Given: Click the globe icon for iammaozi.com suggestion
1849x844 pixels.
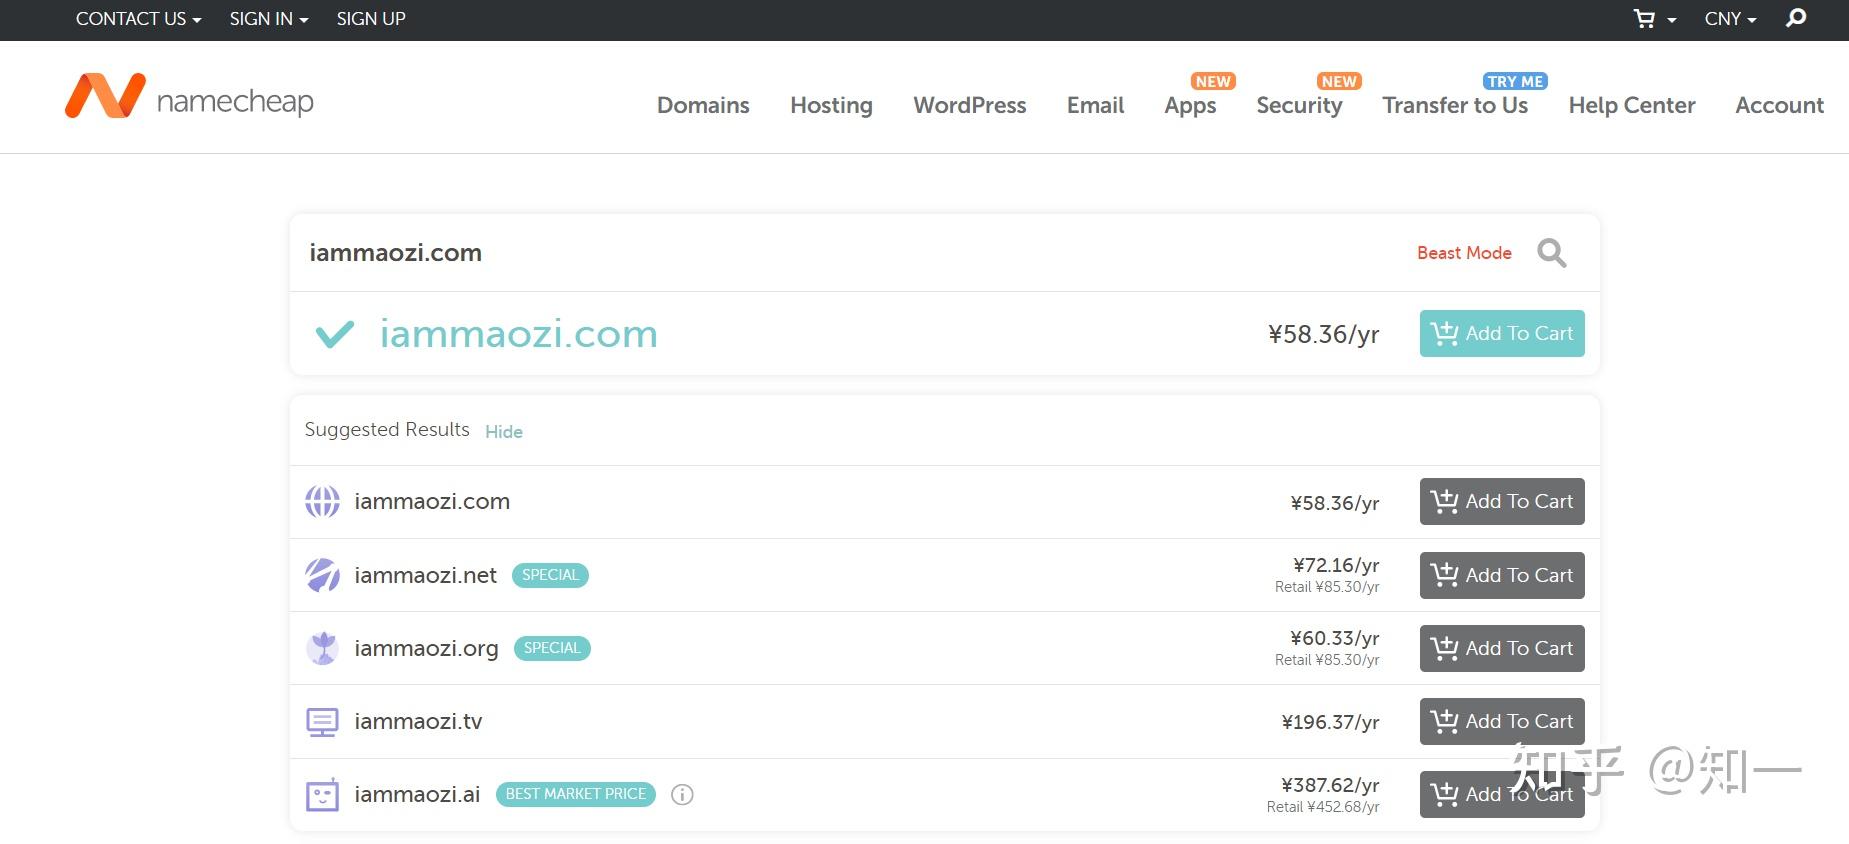Looking at the screenshot, I should (x=322, y=502).
